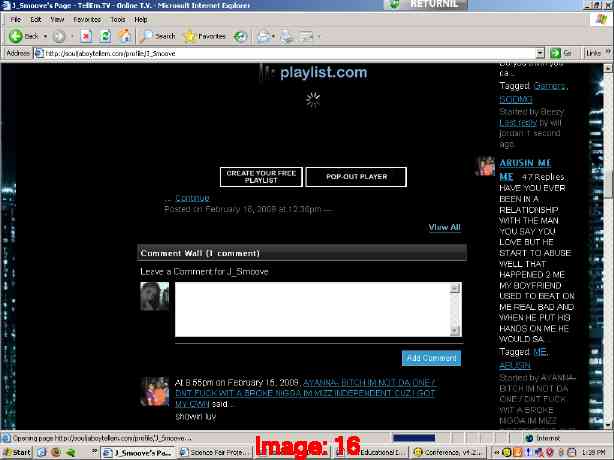Image resolution: width=614 pixels, height=460 pixels.
Task: Expand the Address bar dropdown arrow
Action: pos(540,53)
